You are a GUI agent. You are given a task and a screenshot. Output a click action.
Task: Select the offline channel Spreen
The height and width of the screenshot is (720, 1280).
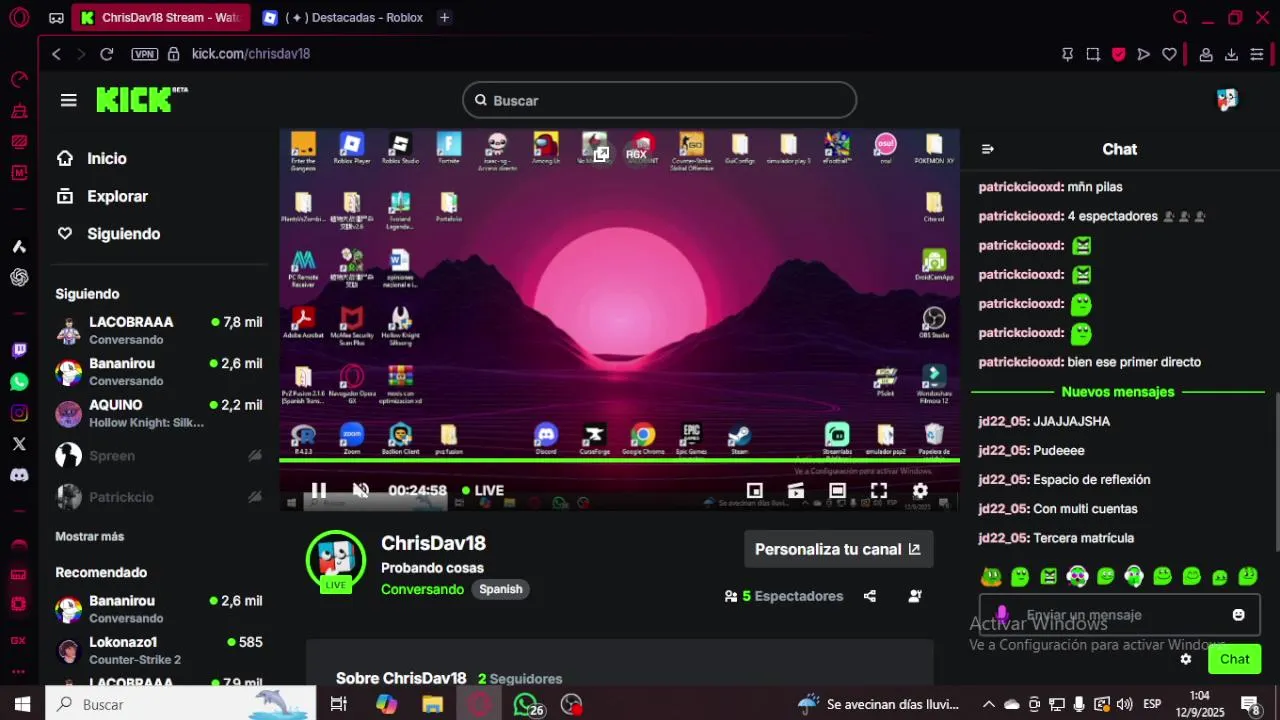pyautogui.click(x=158, y=455)
